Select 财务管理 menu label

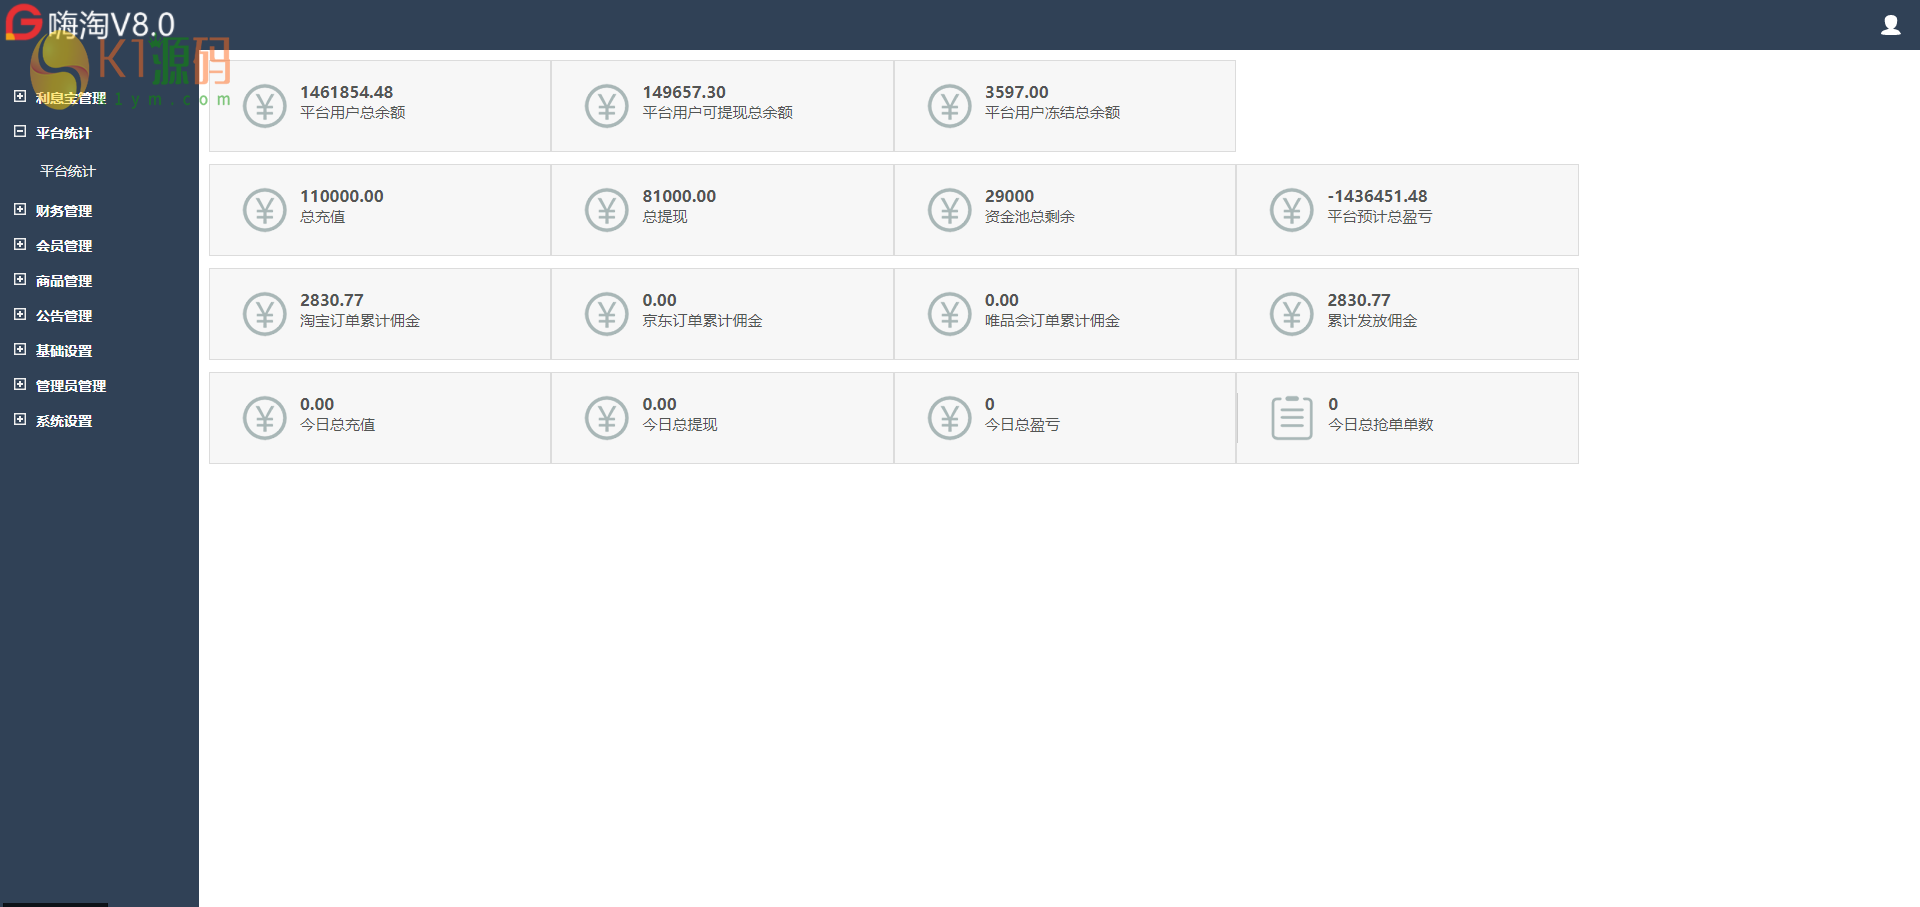click(x=64, y=211)
